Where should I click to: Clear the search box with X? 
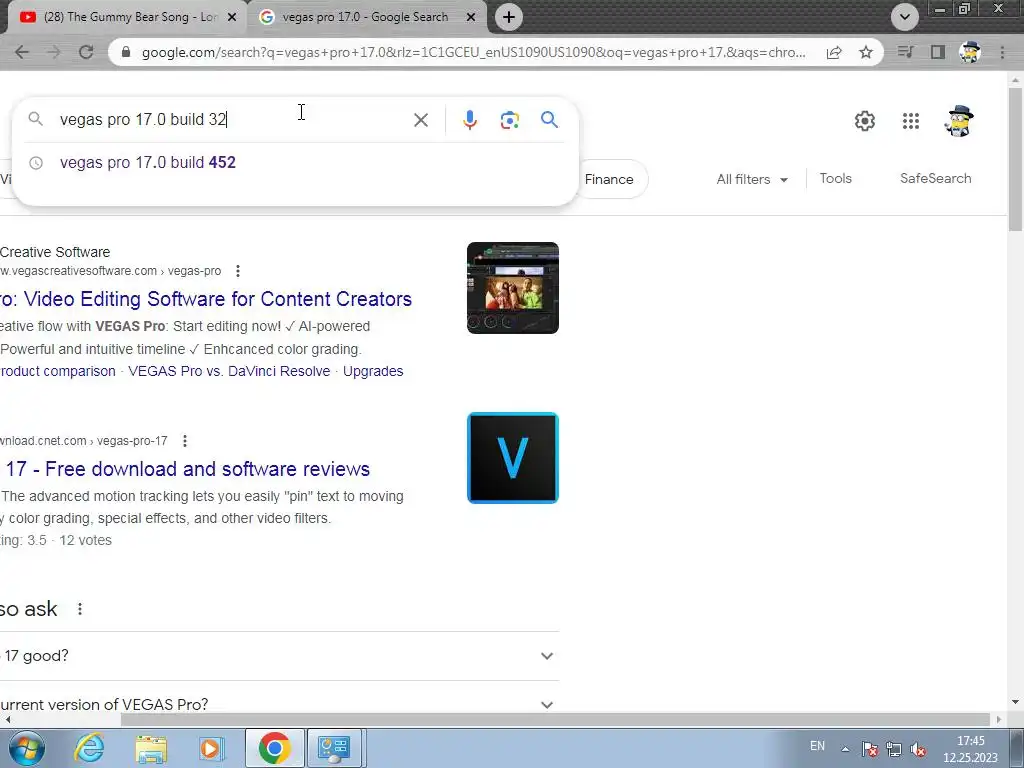coord(421,120)
